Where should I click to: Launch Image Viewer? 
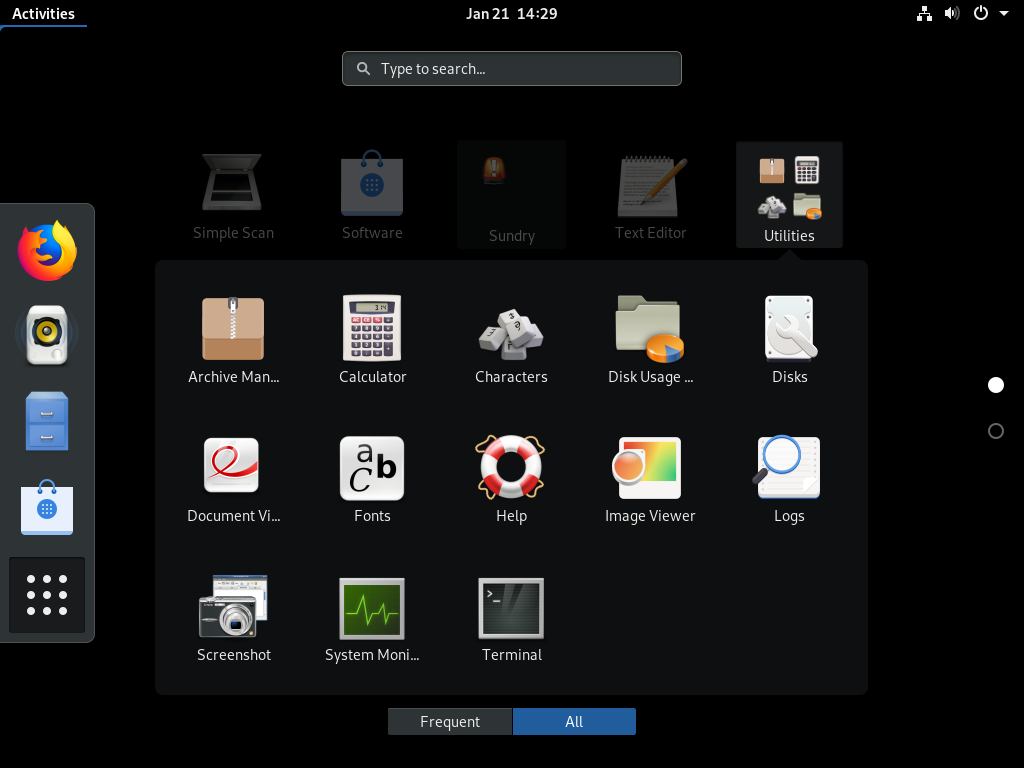pyautogui.click(x=650, y=479)
